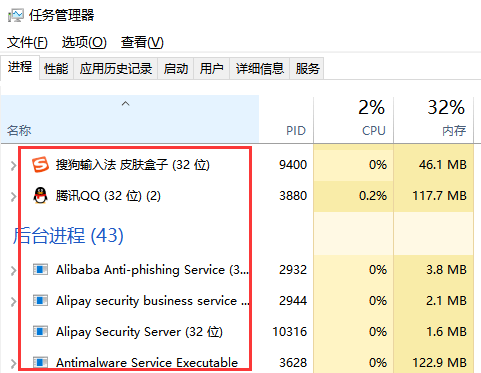Select the Sogou input method icon

coord(40,165)
